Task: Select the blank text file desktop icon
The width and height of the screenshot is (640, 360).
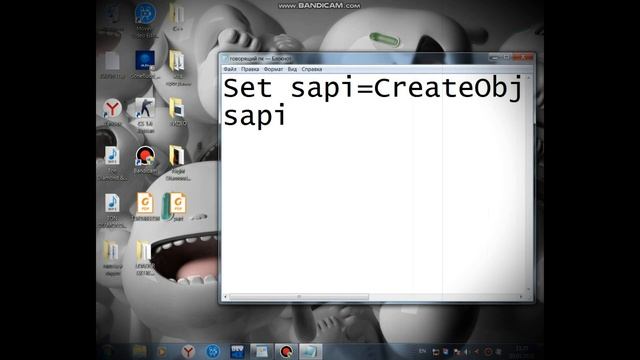Action: (112, 61)
